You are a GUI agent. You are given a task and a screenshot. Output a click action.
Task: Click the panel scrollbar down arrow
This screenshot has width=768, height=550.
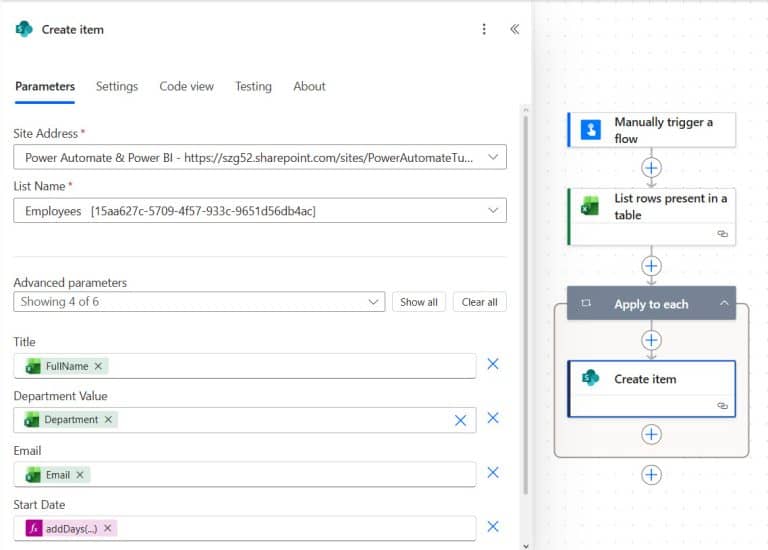click(526, 546)
